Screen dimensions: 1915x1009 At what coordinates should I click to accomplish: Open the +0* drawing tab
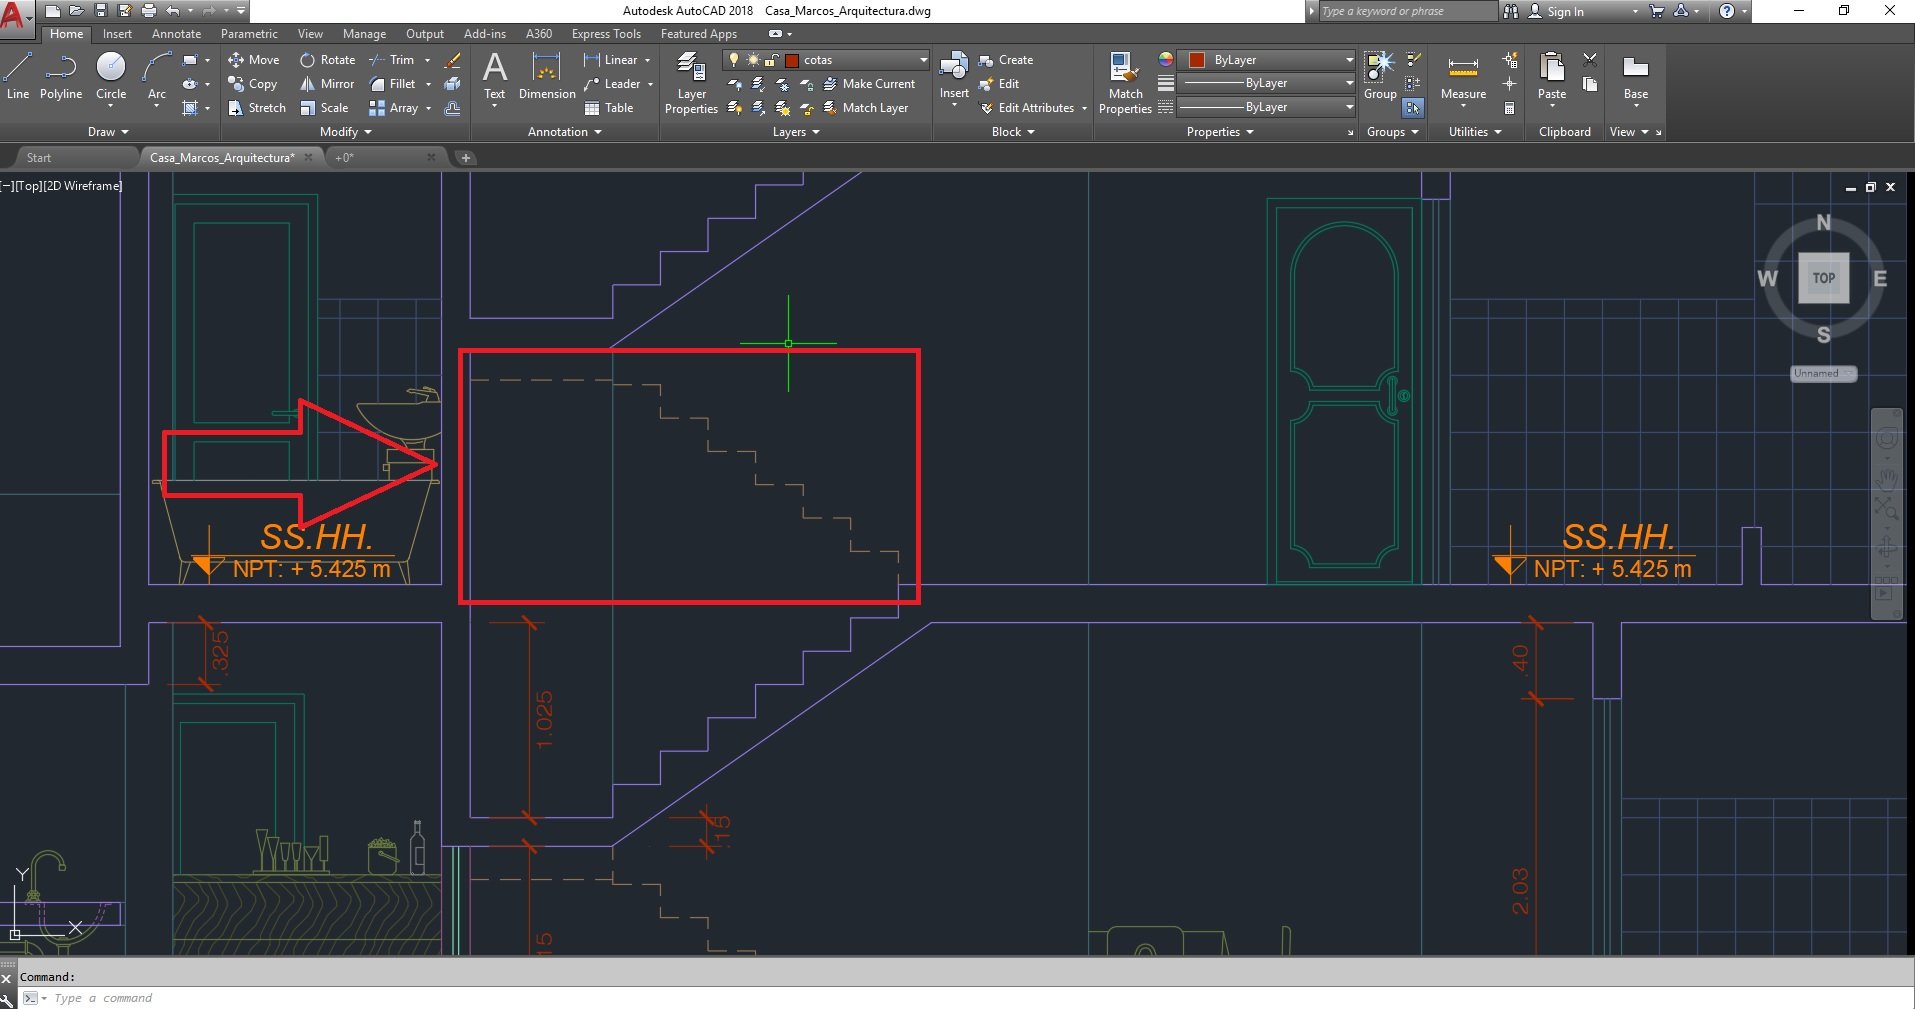(x=385, y=158)
